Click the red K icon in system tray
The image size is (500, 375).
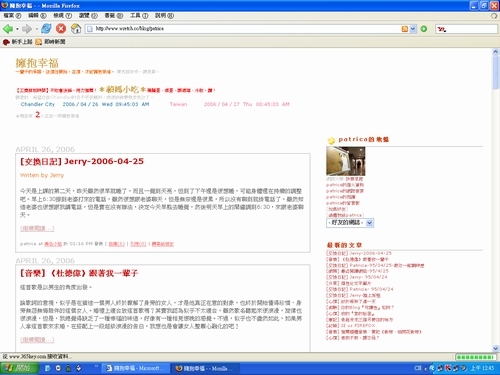(448, 368)
